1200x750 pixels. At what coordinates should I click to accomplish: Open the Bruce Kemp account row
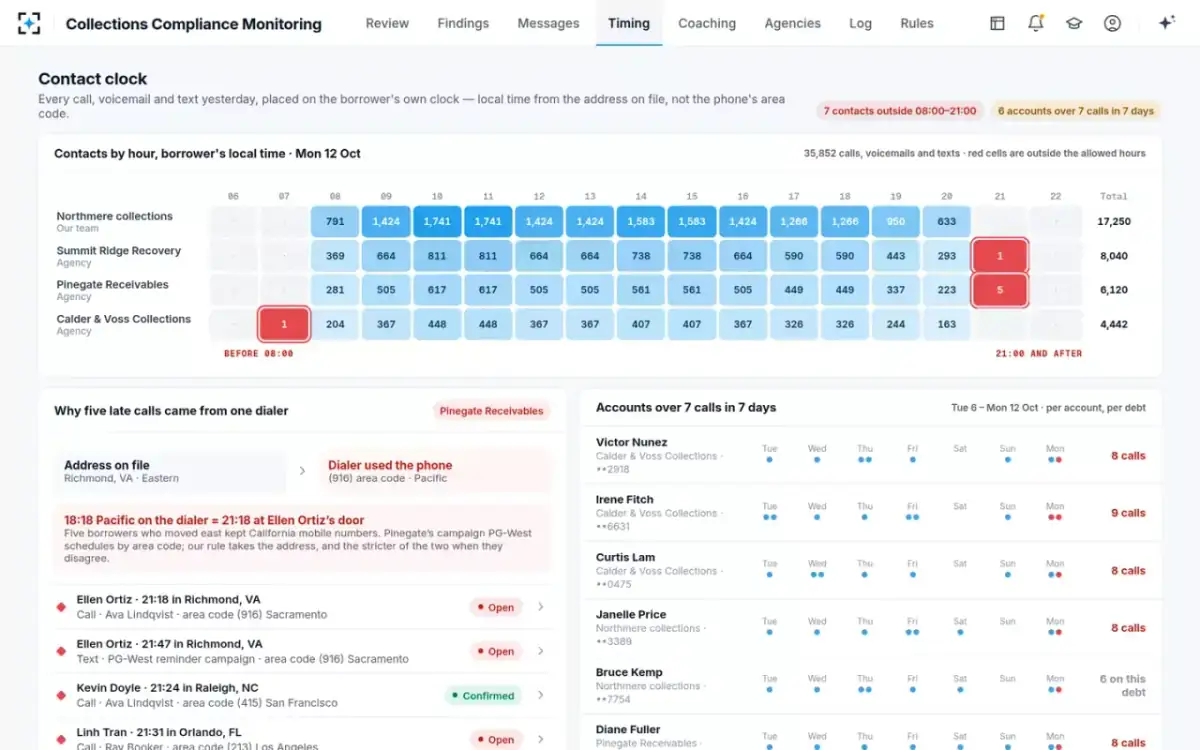click(871, 686)
